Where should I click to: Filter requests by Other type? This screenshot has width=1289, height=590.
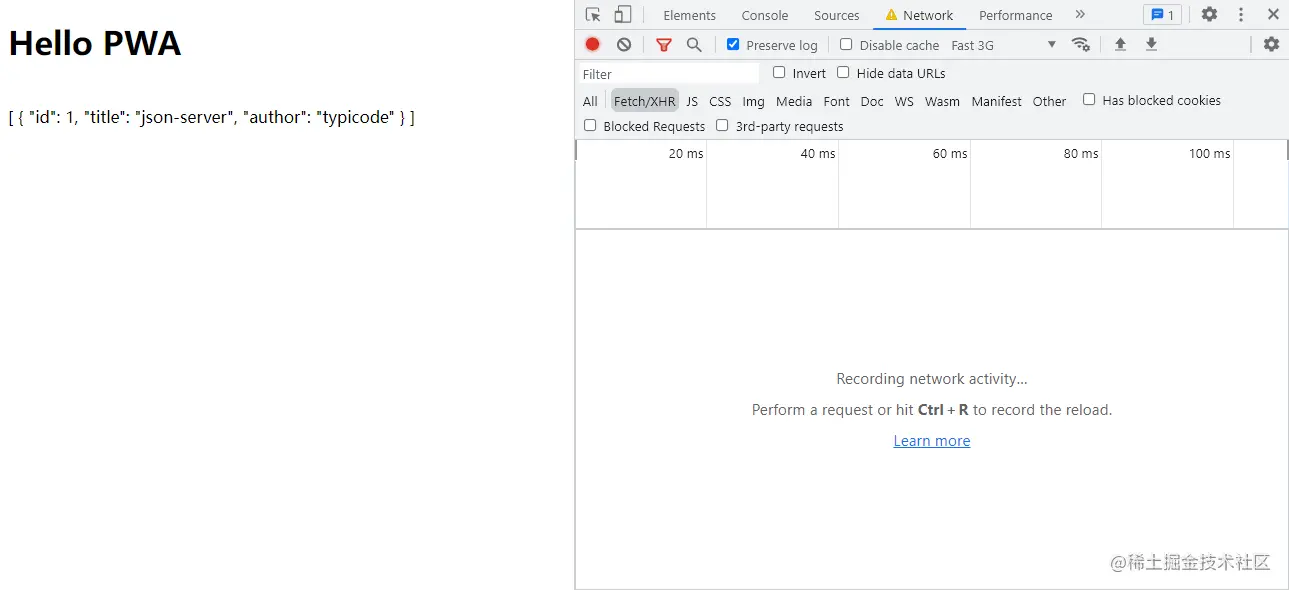click(1050, 101)
